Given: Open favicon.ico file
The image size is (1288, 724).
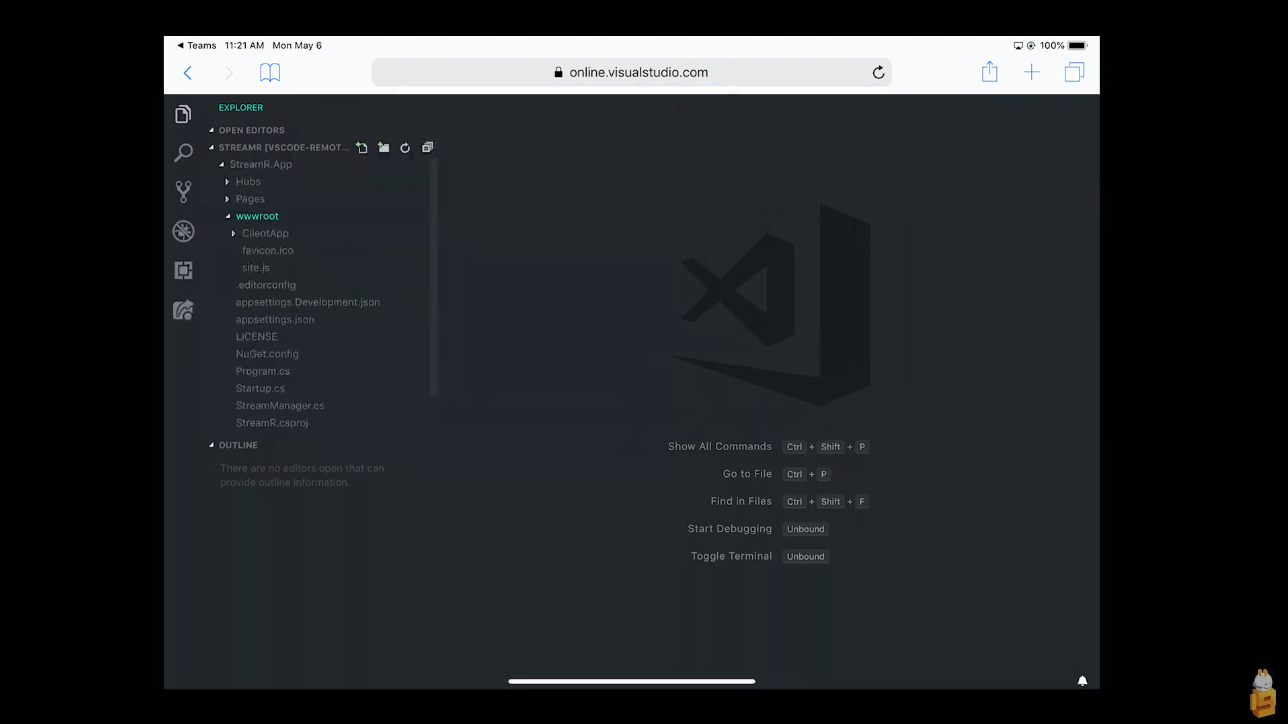Looking at the screenshot, I should [267, 250].
